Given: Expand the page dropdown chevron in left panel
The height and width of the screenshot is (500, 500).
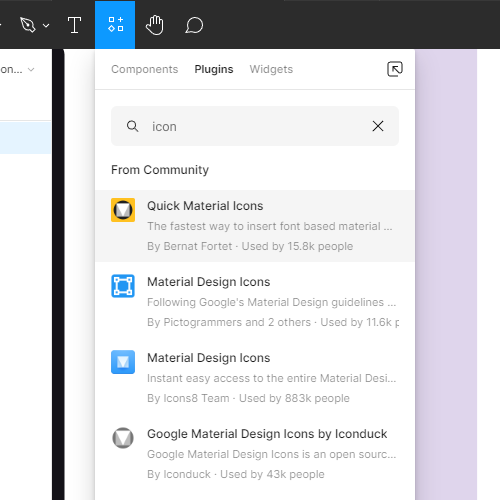Looking at the screenshot, I should [x=31, y=70].
